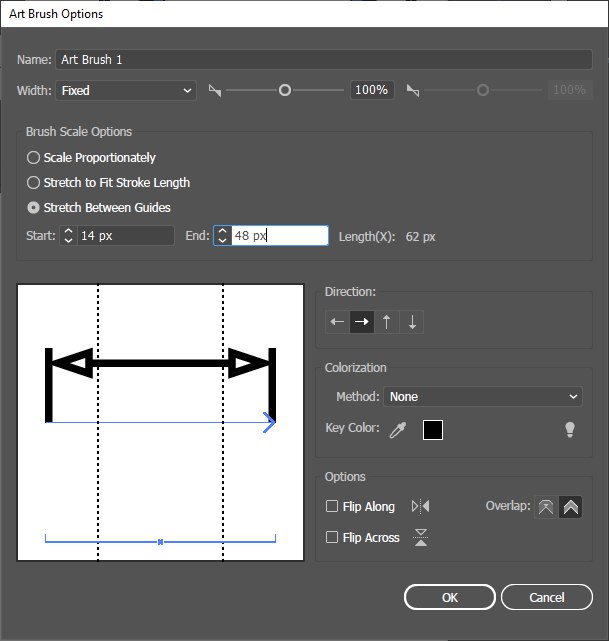
Task: Click the minimum width slider handle
Action: (285, 90)
